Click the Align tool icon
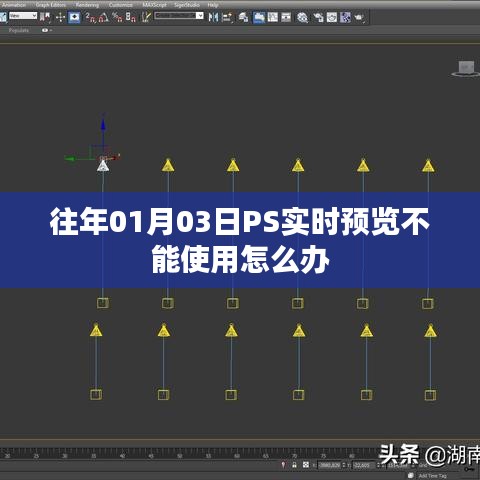The image size is (480, 480). (x=228, y=17)
